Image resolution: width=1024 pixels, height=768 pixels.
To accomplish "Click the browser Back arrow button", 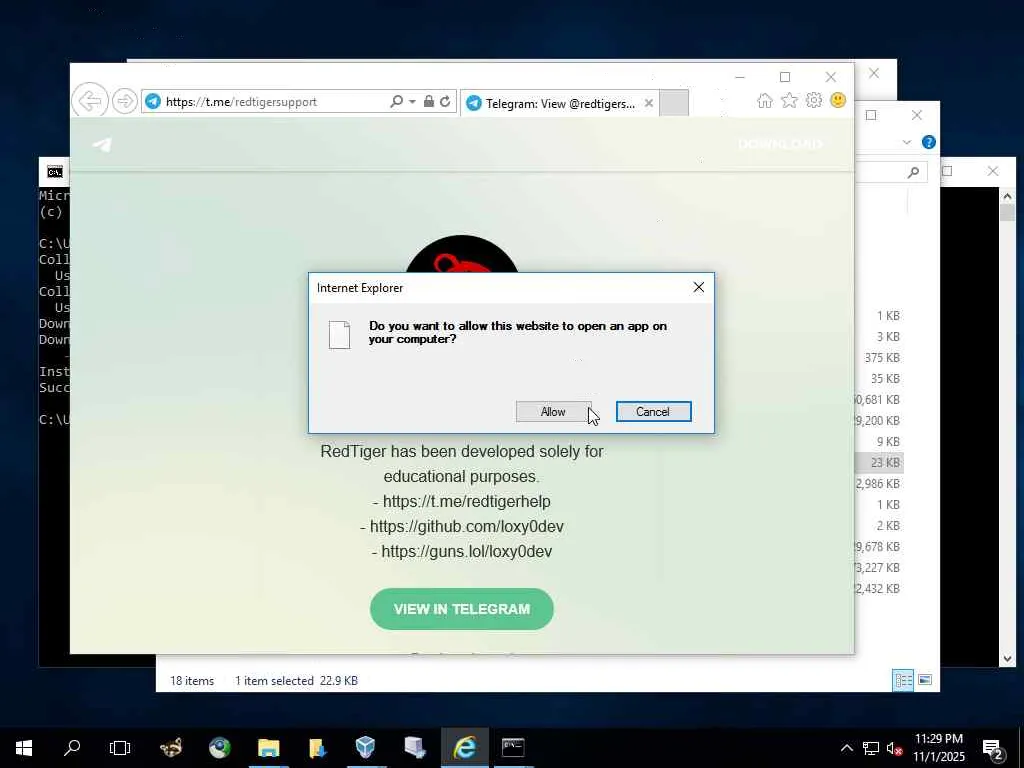I will click(x=89, y=101).
